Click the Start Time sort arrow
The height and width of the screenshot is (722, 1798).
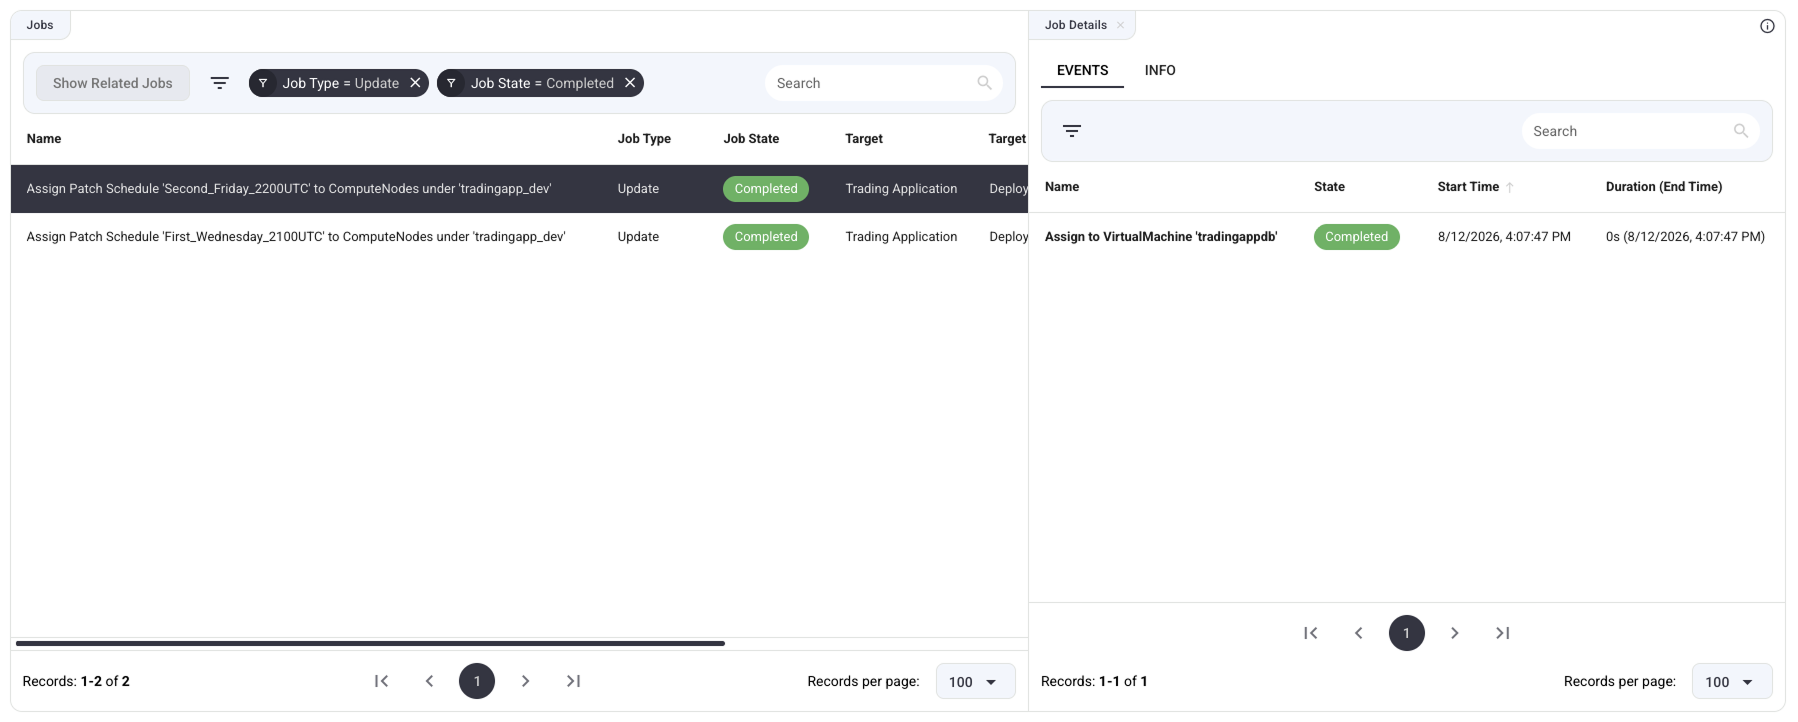tap(1510, 187)
